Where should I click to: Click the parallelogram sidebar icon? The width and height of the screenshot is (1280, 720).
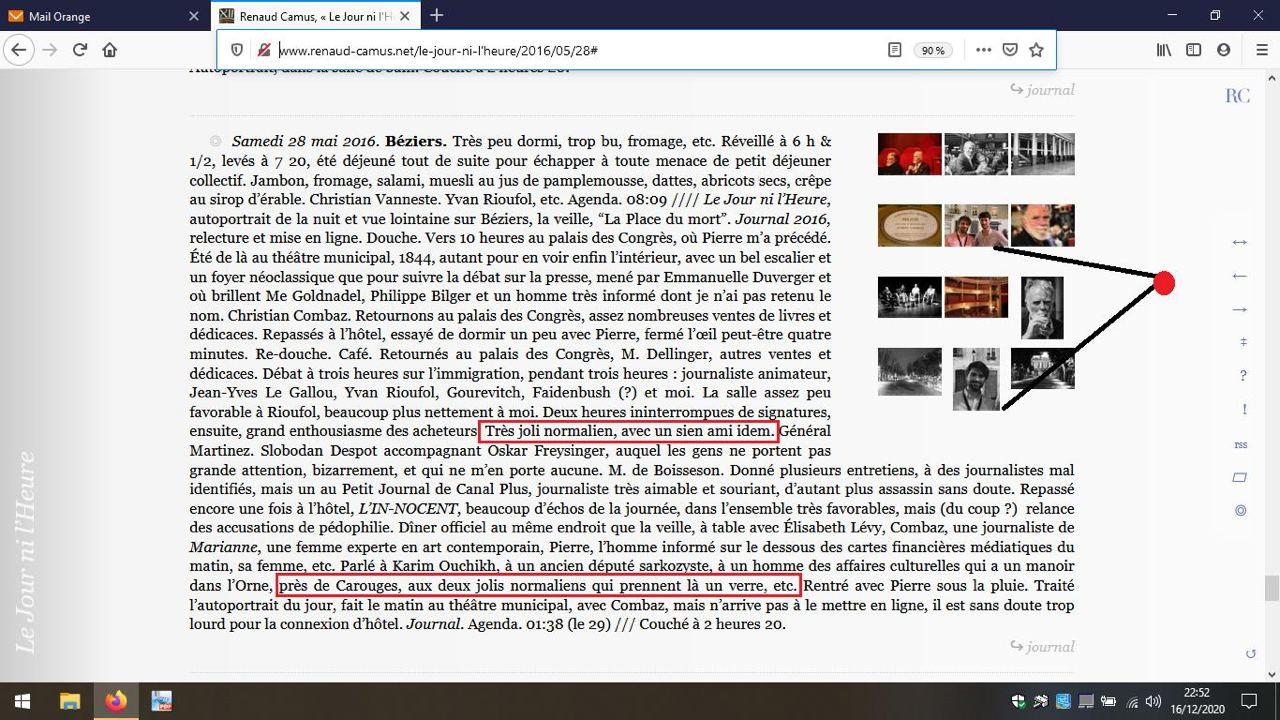tap(1240, 478)
